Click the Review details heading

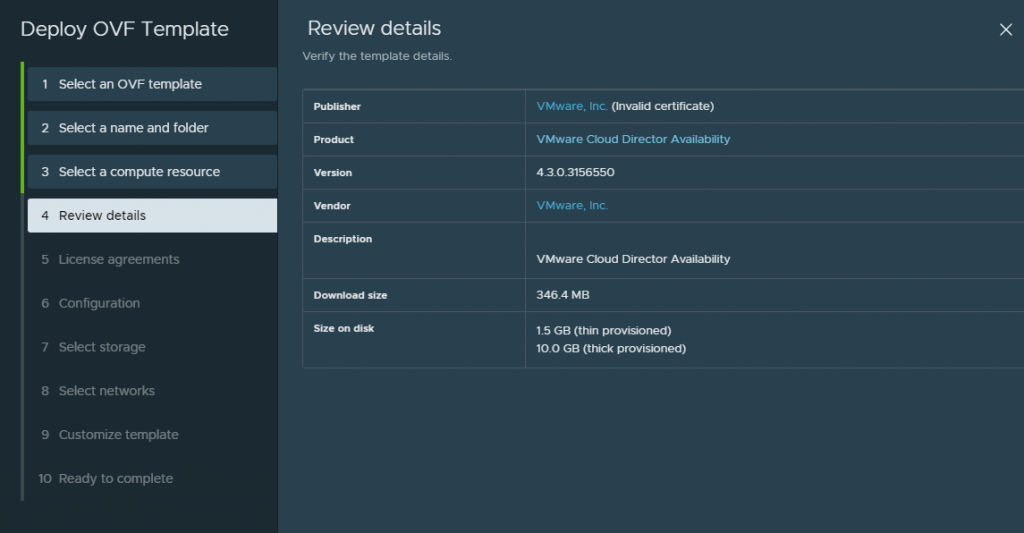[x=374, y=28]
